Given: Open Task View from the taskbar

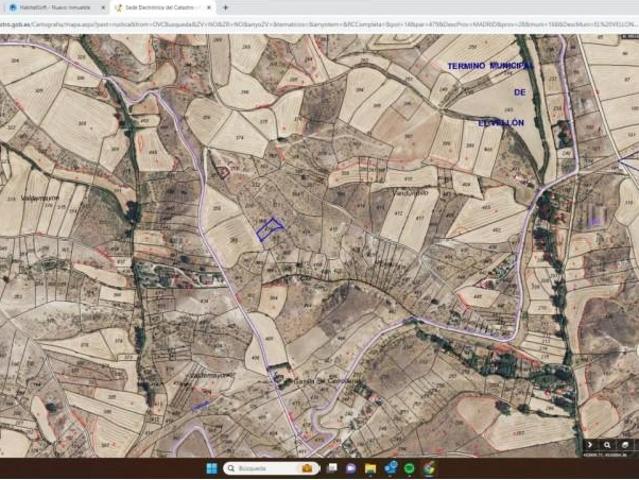Looking at the screenshot, I should tap(332, 468).
